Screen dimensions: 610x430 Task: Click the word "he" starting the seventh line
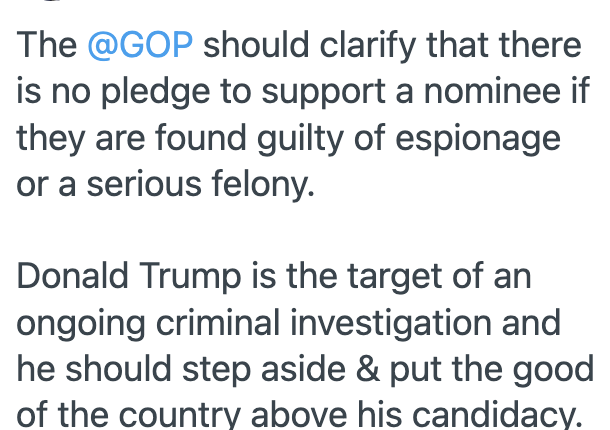tap(35, 367)
